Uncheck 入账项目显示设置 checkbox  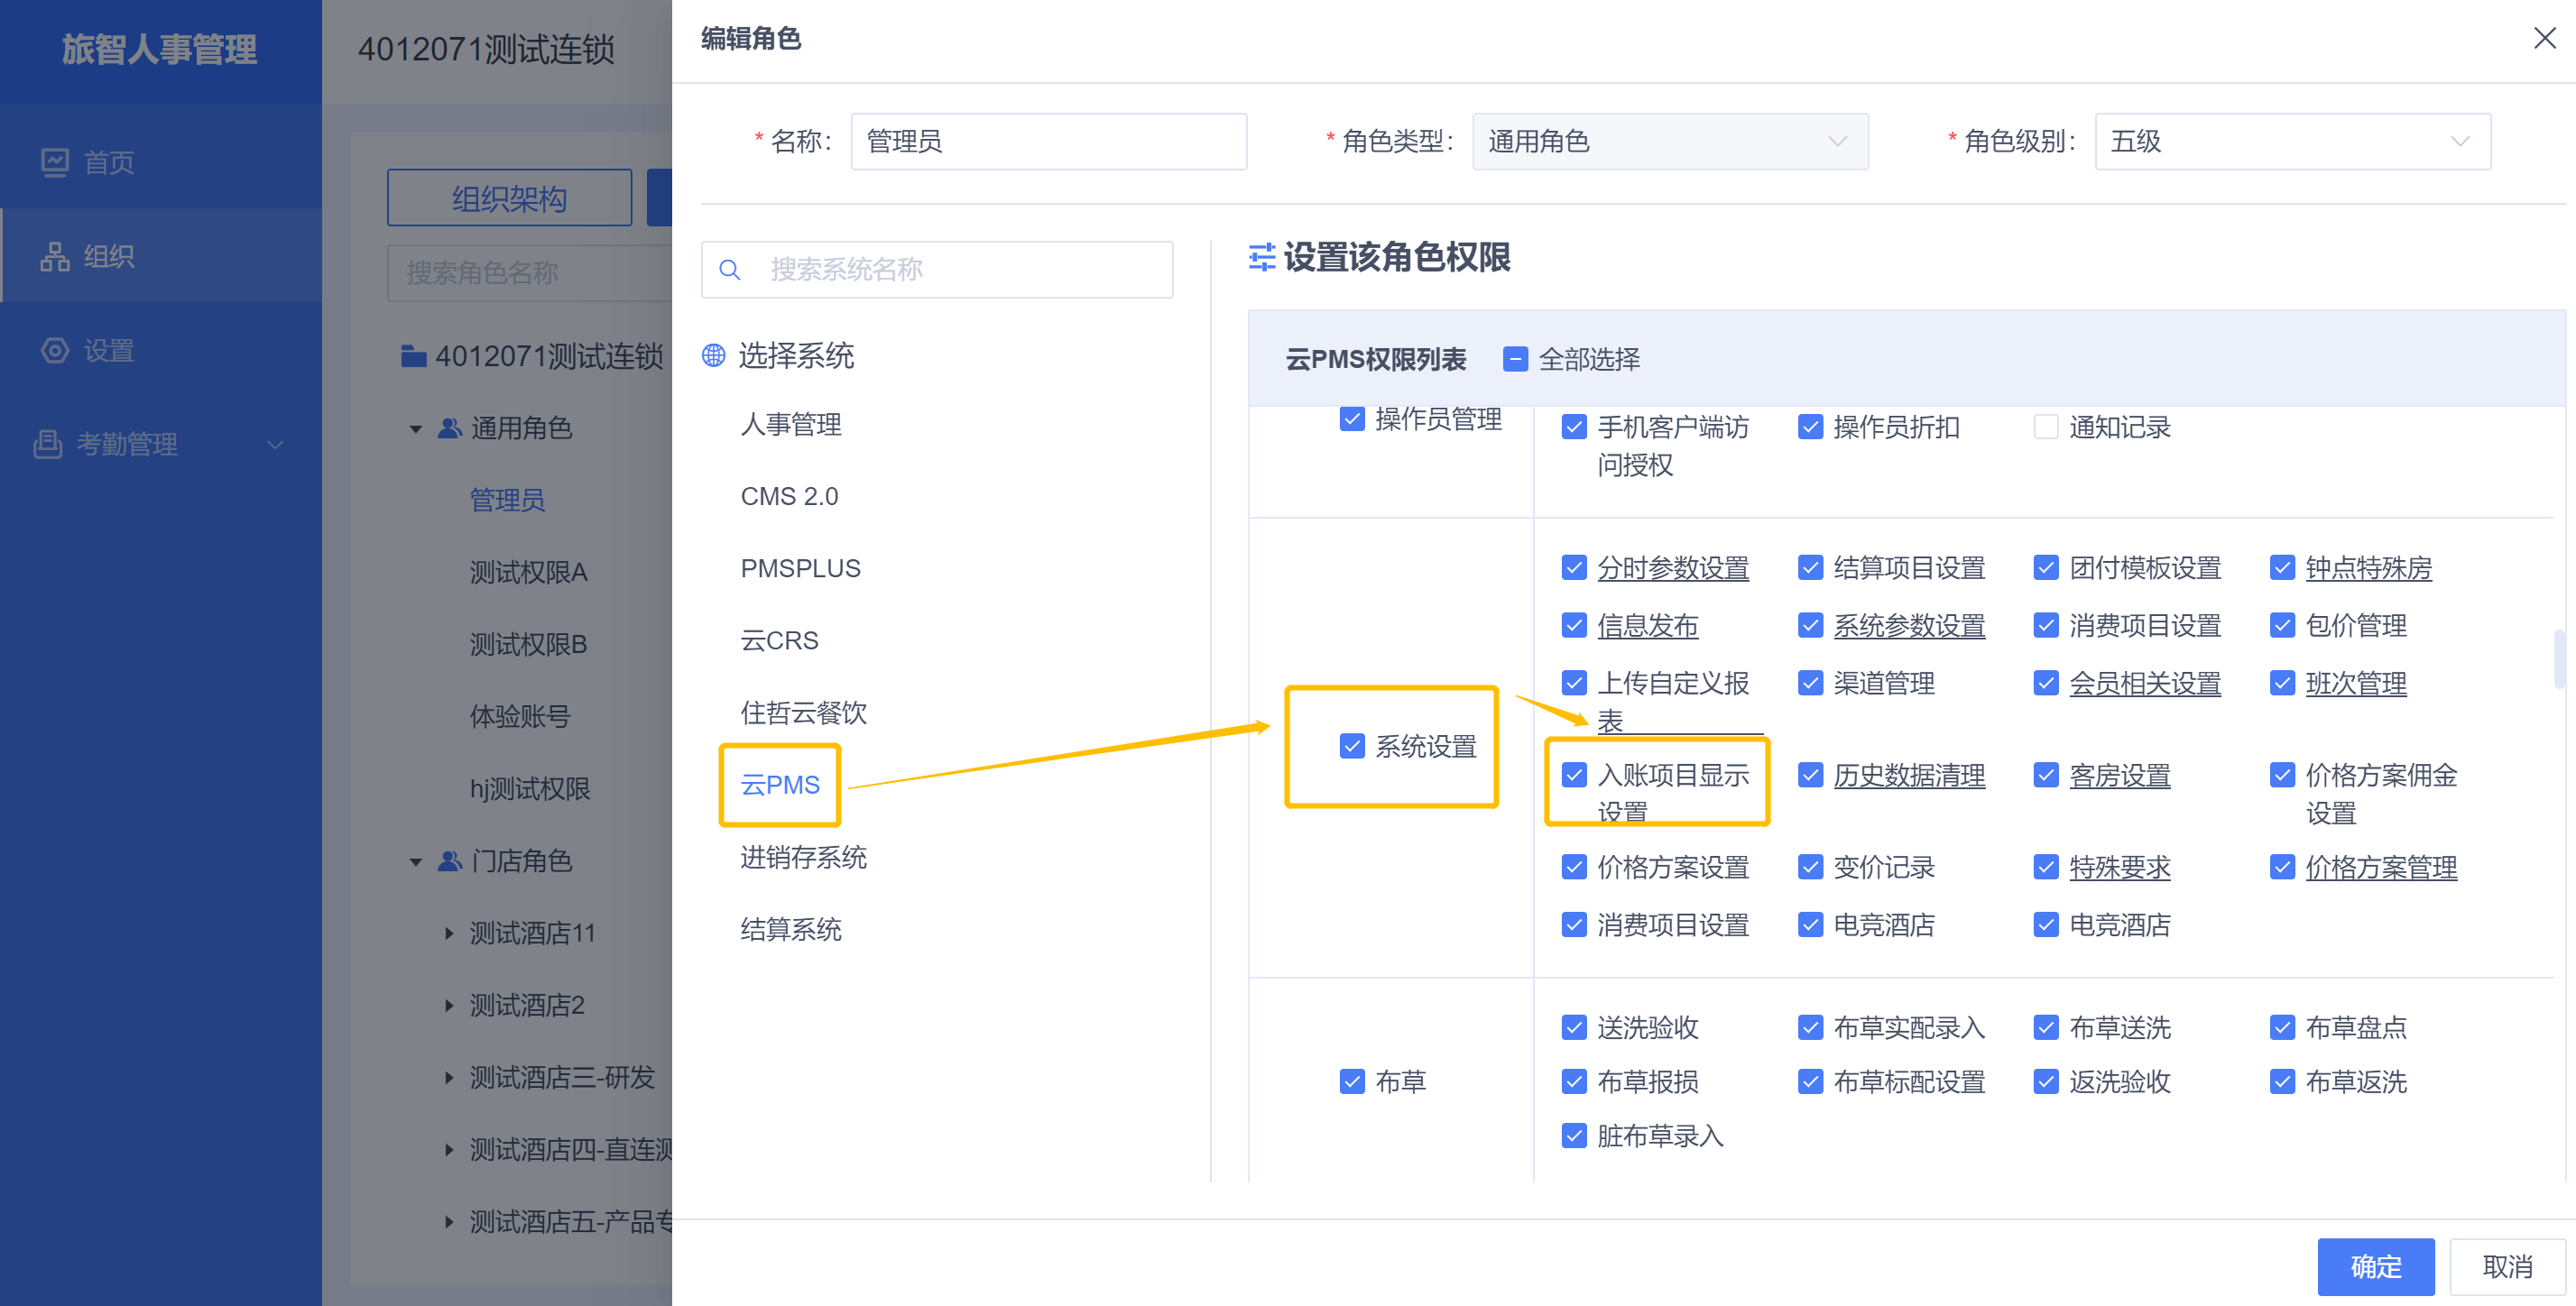(x=1574, y=775)
